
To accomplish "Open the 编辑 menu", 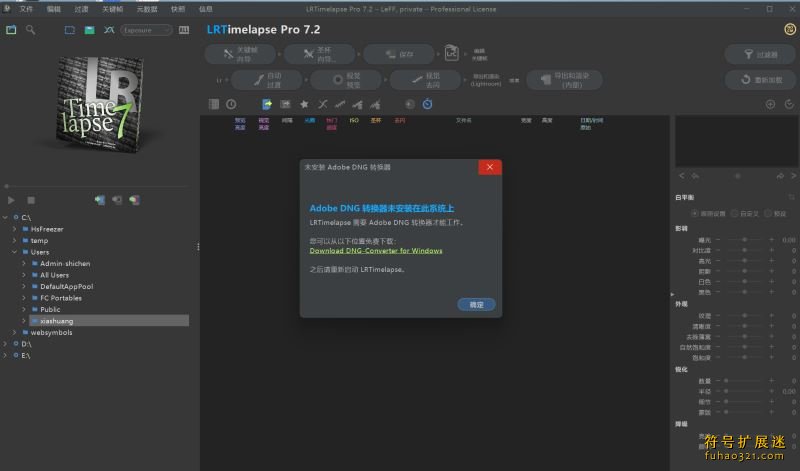I will (x=54, y=9).
